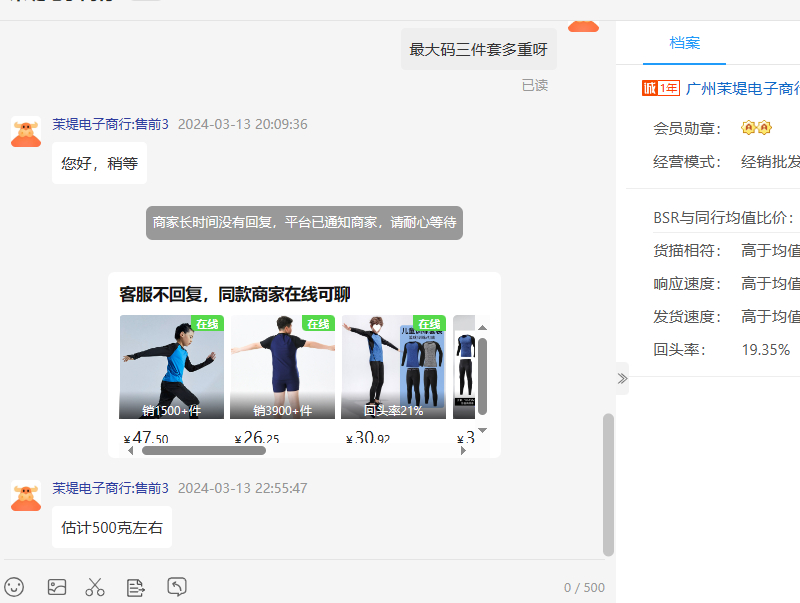
Task: Open the product showing 回头率21%
Action: point(393,367)
